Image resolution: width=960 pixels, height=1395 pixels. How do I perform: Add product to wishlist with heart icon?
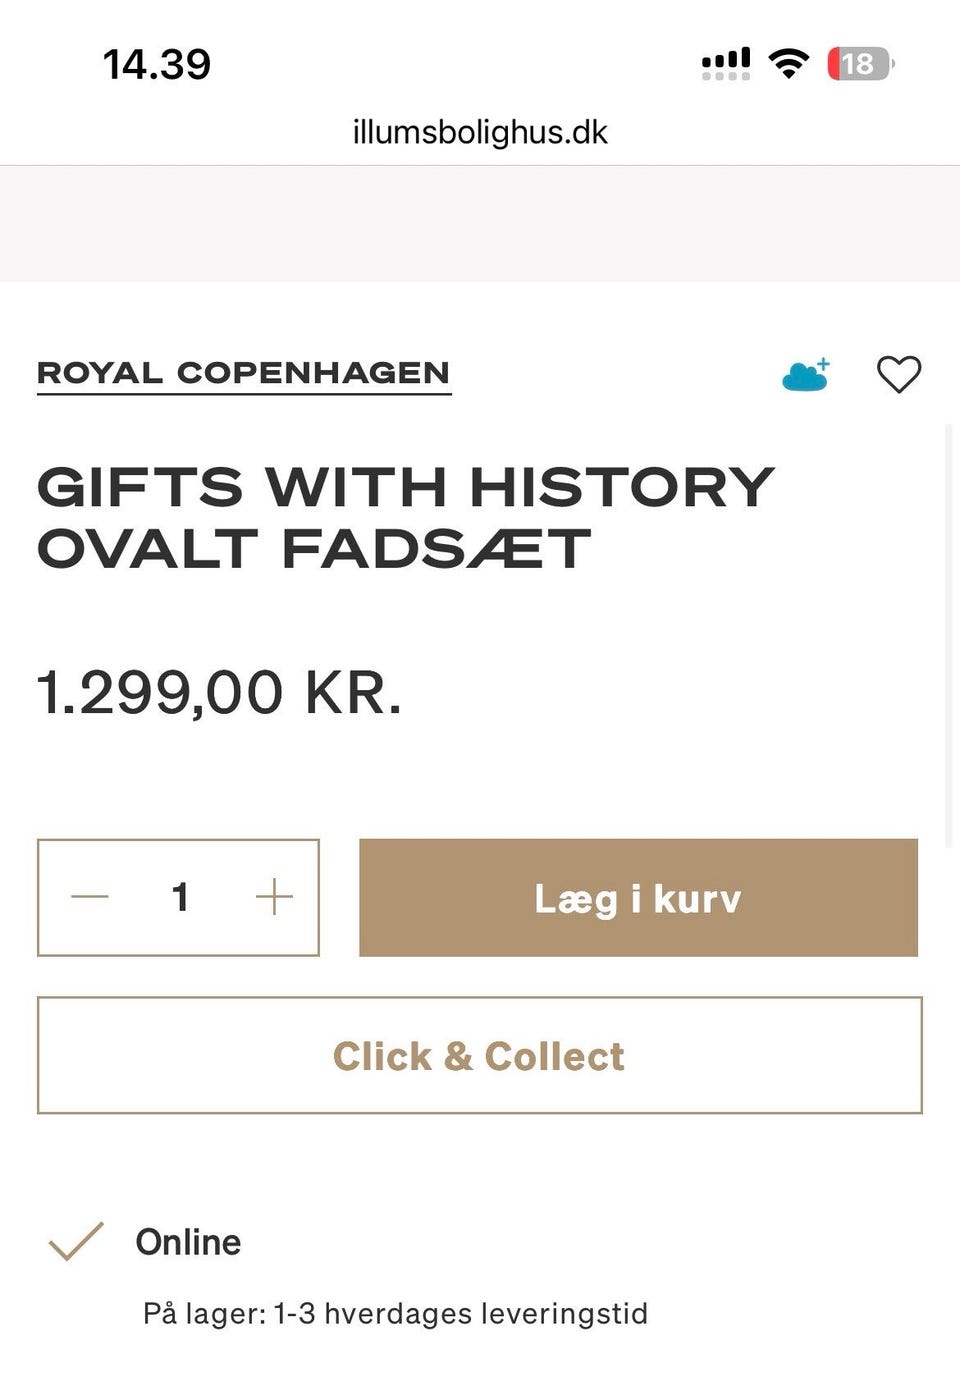(898, 375)
